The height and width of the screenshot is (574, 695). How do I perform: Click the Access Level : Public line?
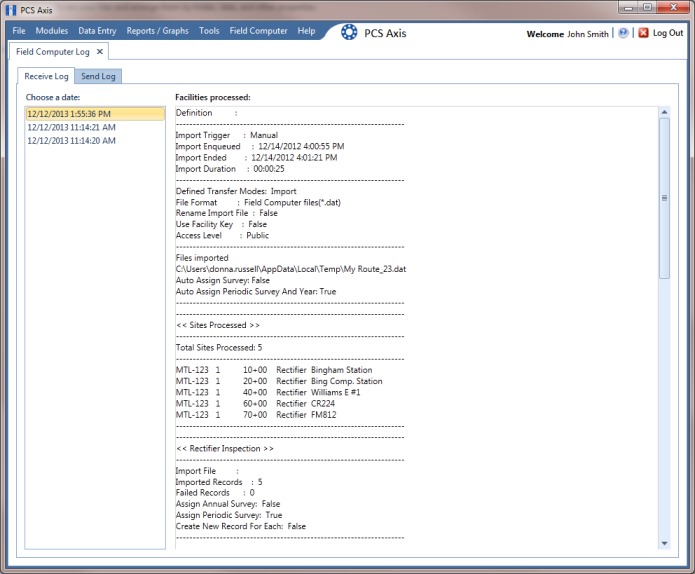(222, 235)
